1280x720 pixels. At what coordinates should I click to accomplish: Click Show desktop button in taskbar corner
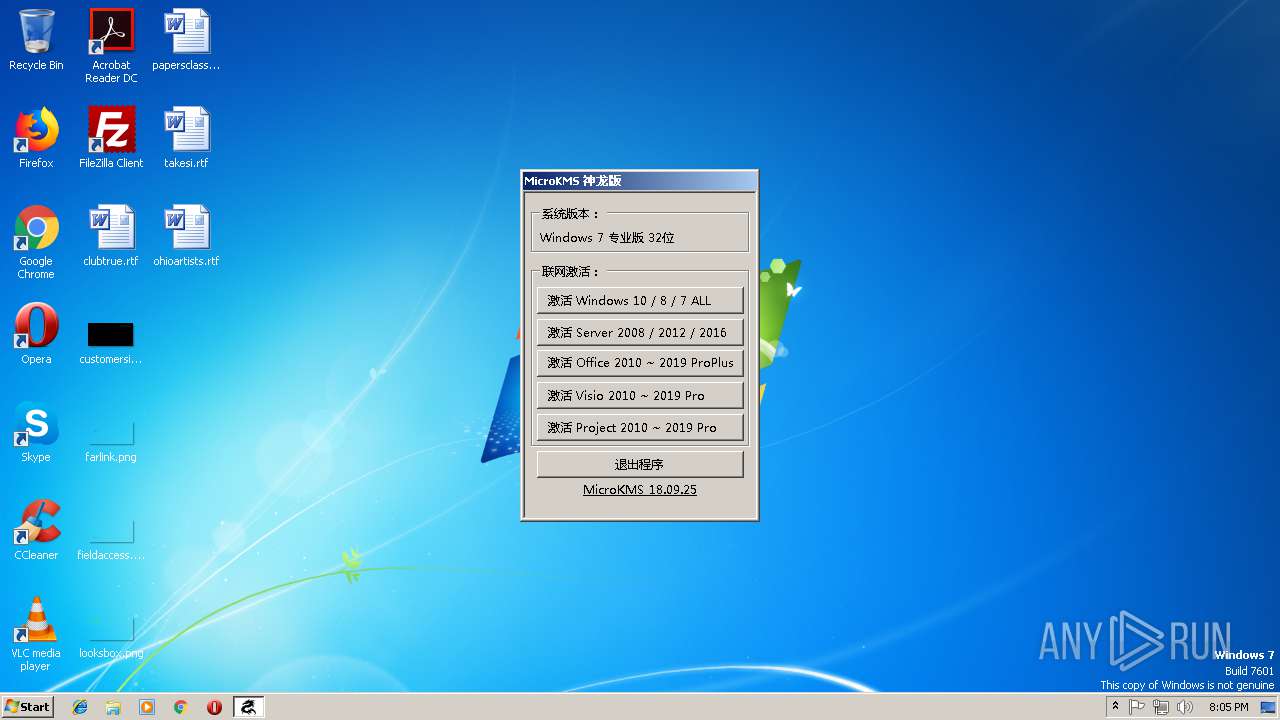point(1269,707)
